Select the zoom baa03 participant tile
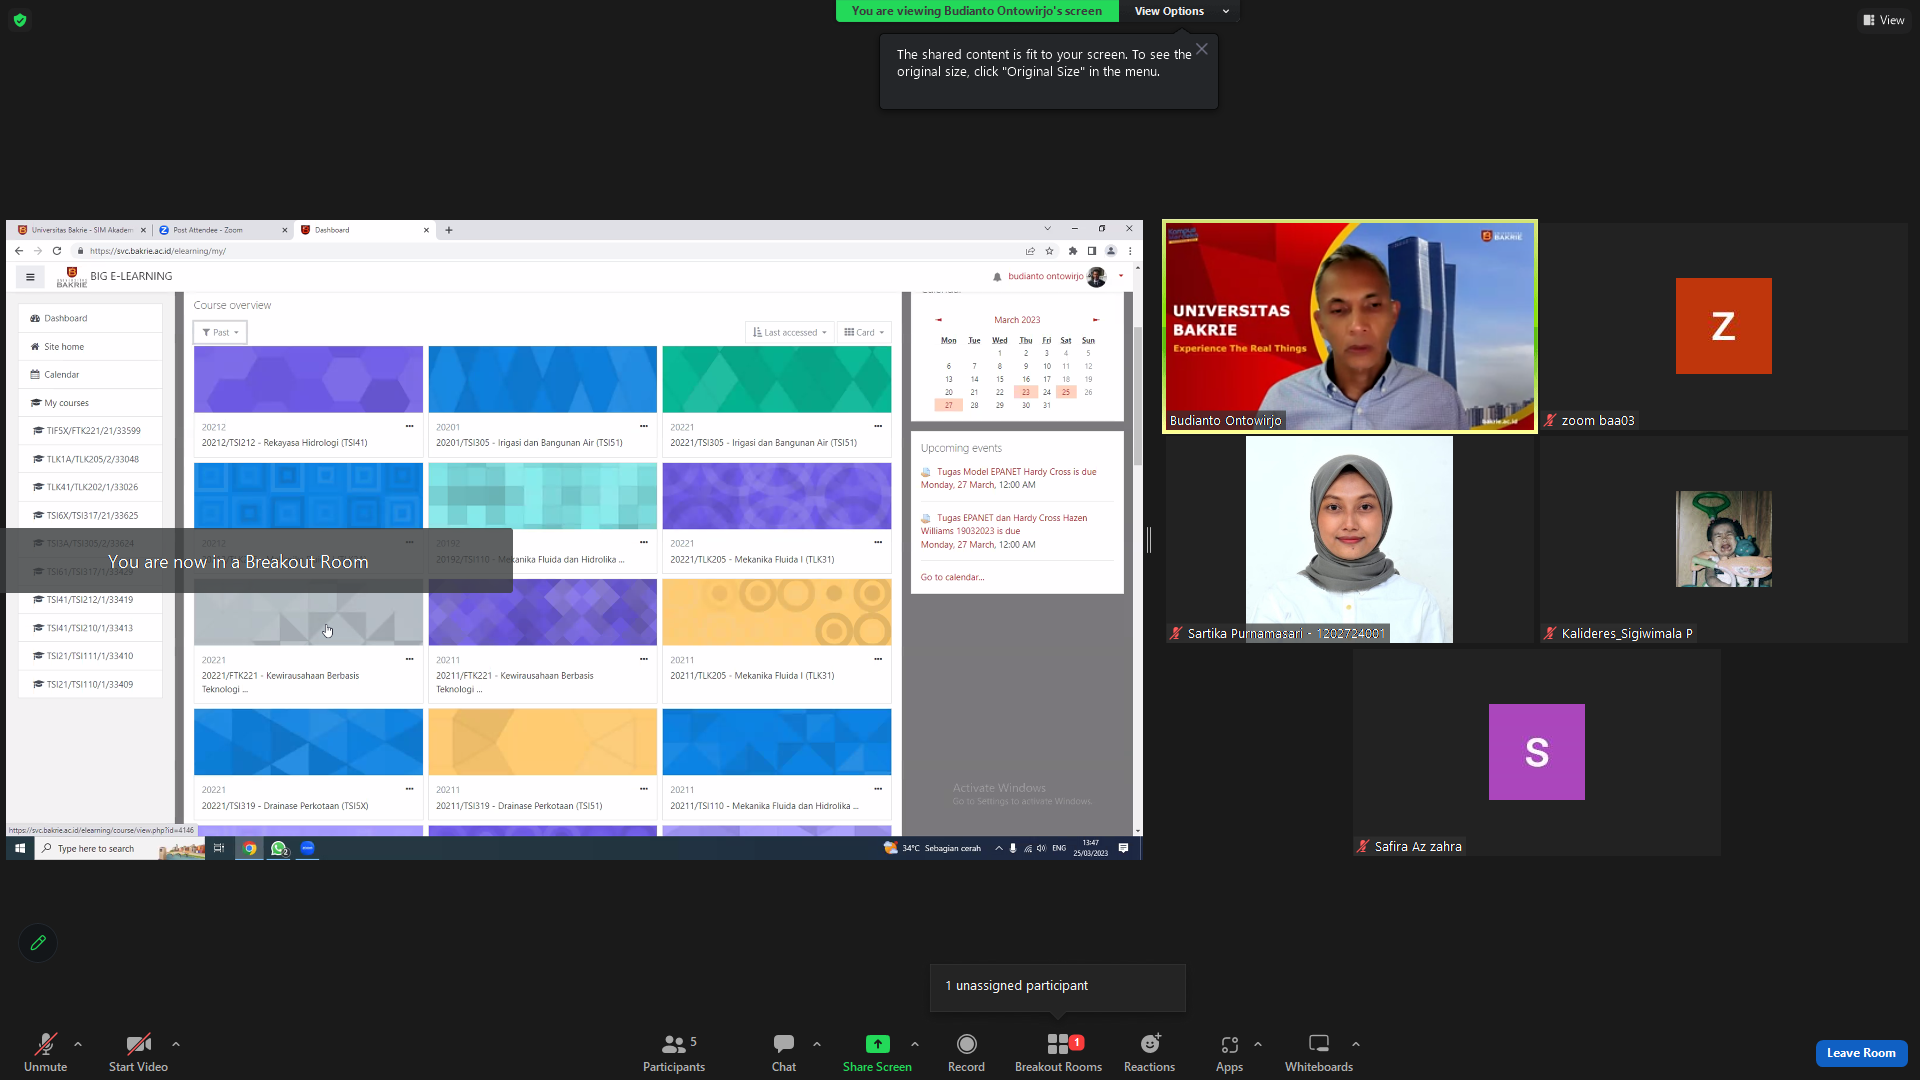 1723,326
